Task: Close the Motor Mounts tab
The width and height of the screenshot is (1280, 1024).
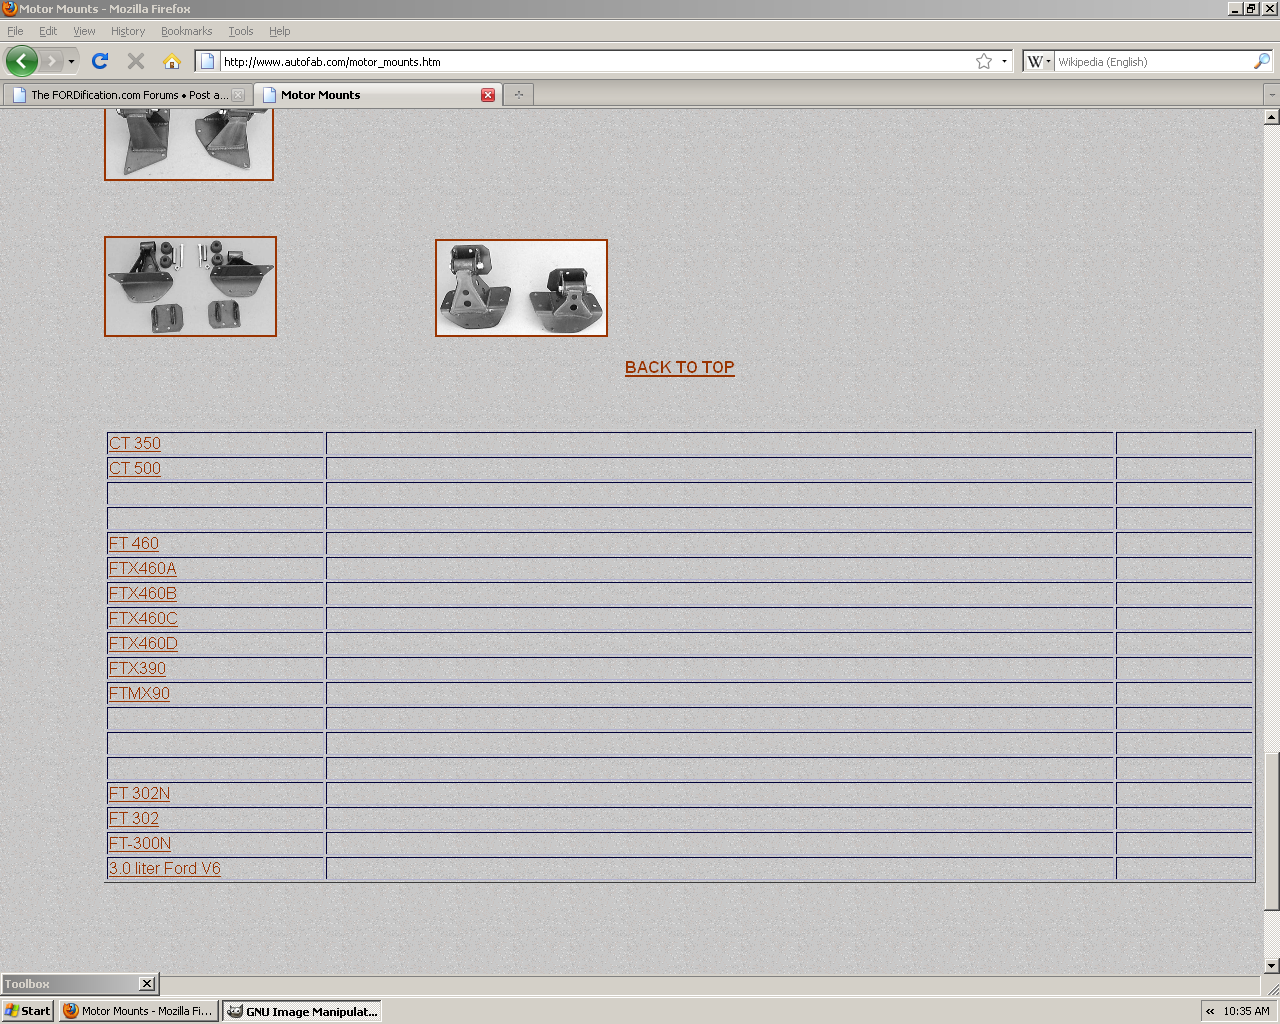Action: point(488,95)
